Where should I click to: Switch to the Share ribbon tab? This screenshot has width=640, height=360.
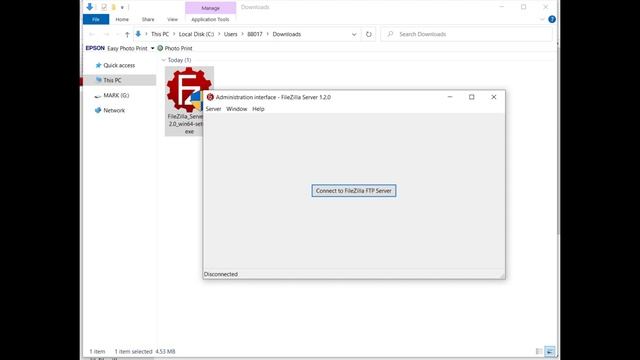coord(148,19)
